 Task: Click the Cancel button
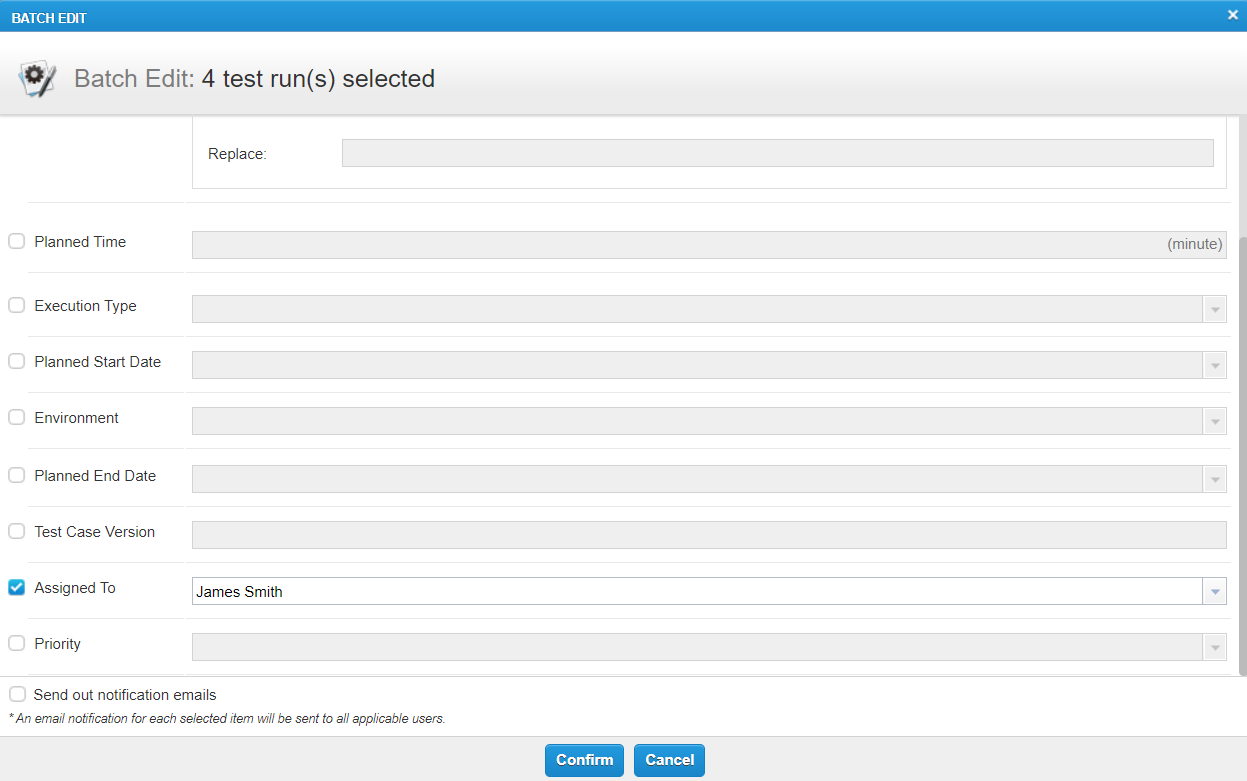tap(670, 760)
